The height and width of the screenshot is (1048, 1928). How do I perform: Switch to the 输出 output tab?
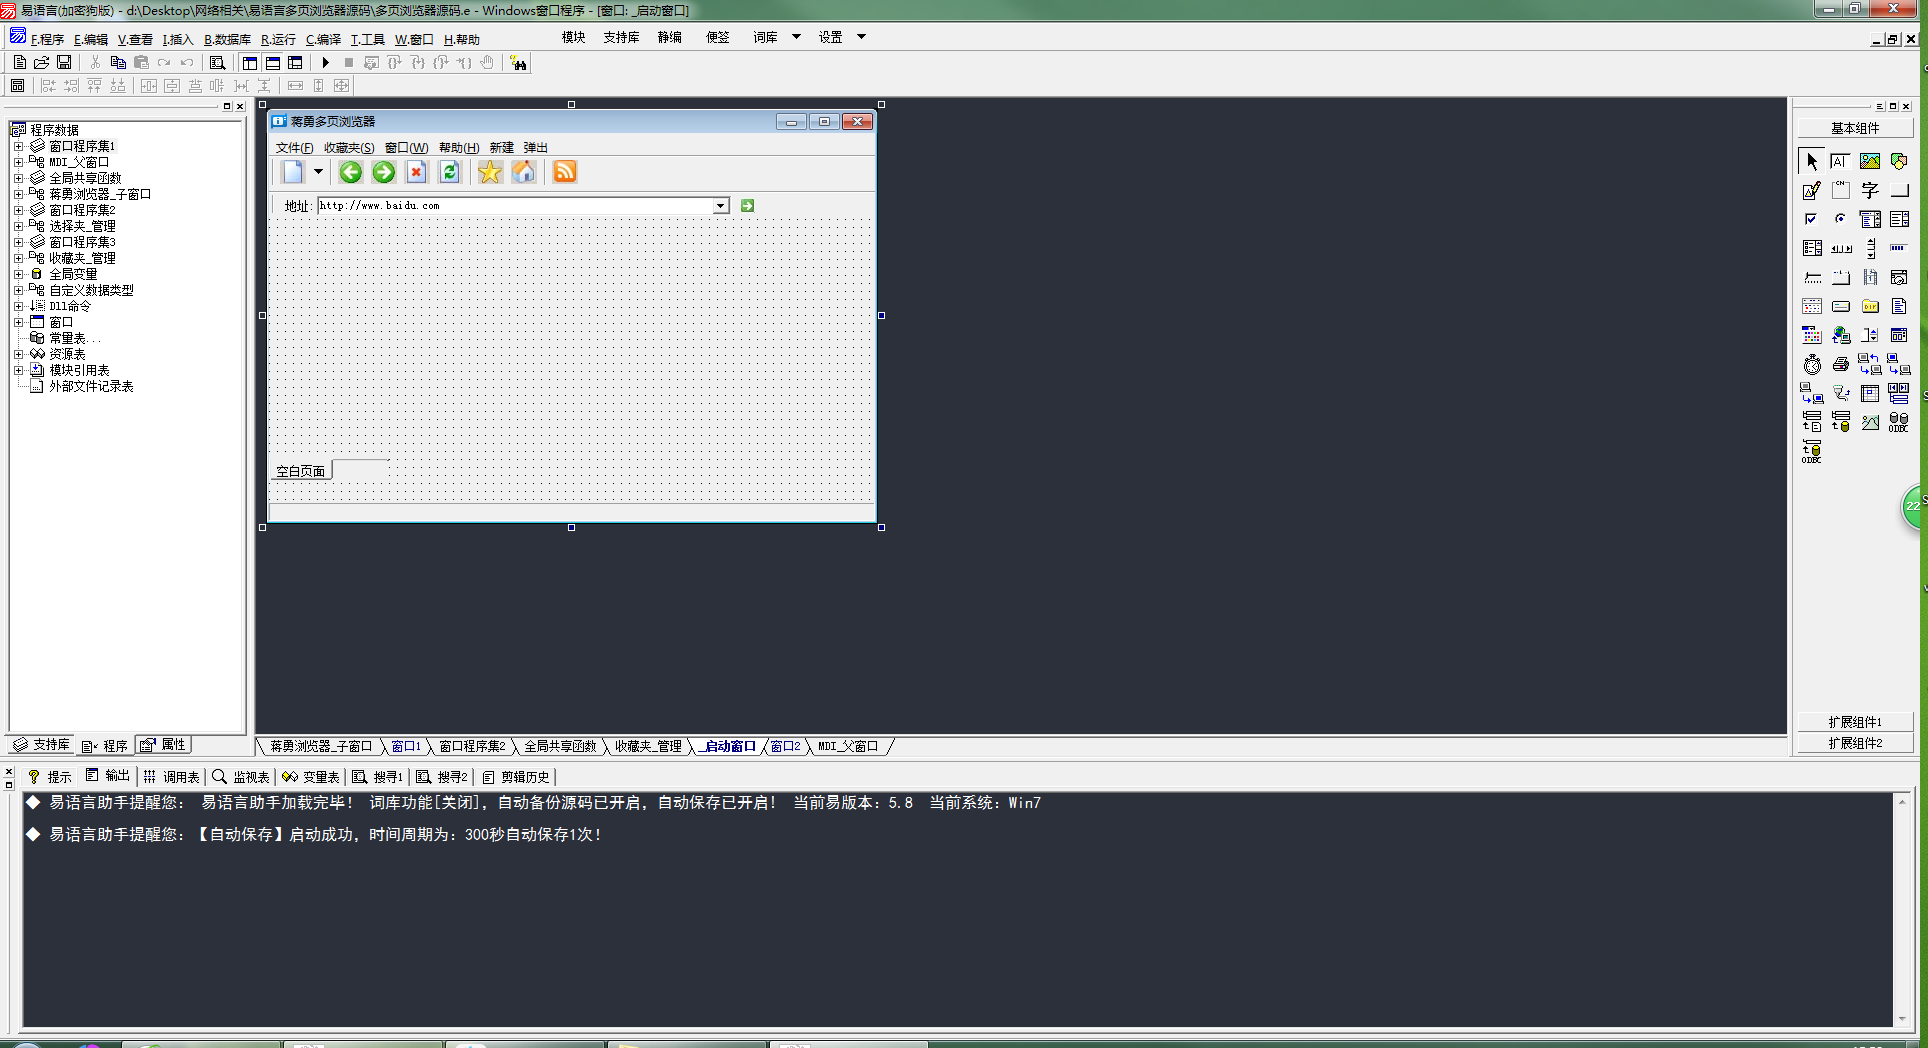[x=108, y=776]
